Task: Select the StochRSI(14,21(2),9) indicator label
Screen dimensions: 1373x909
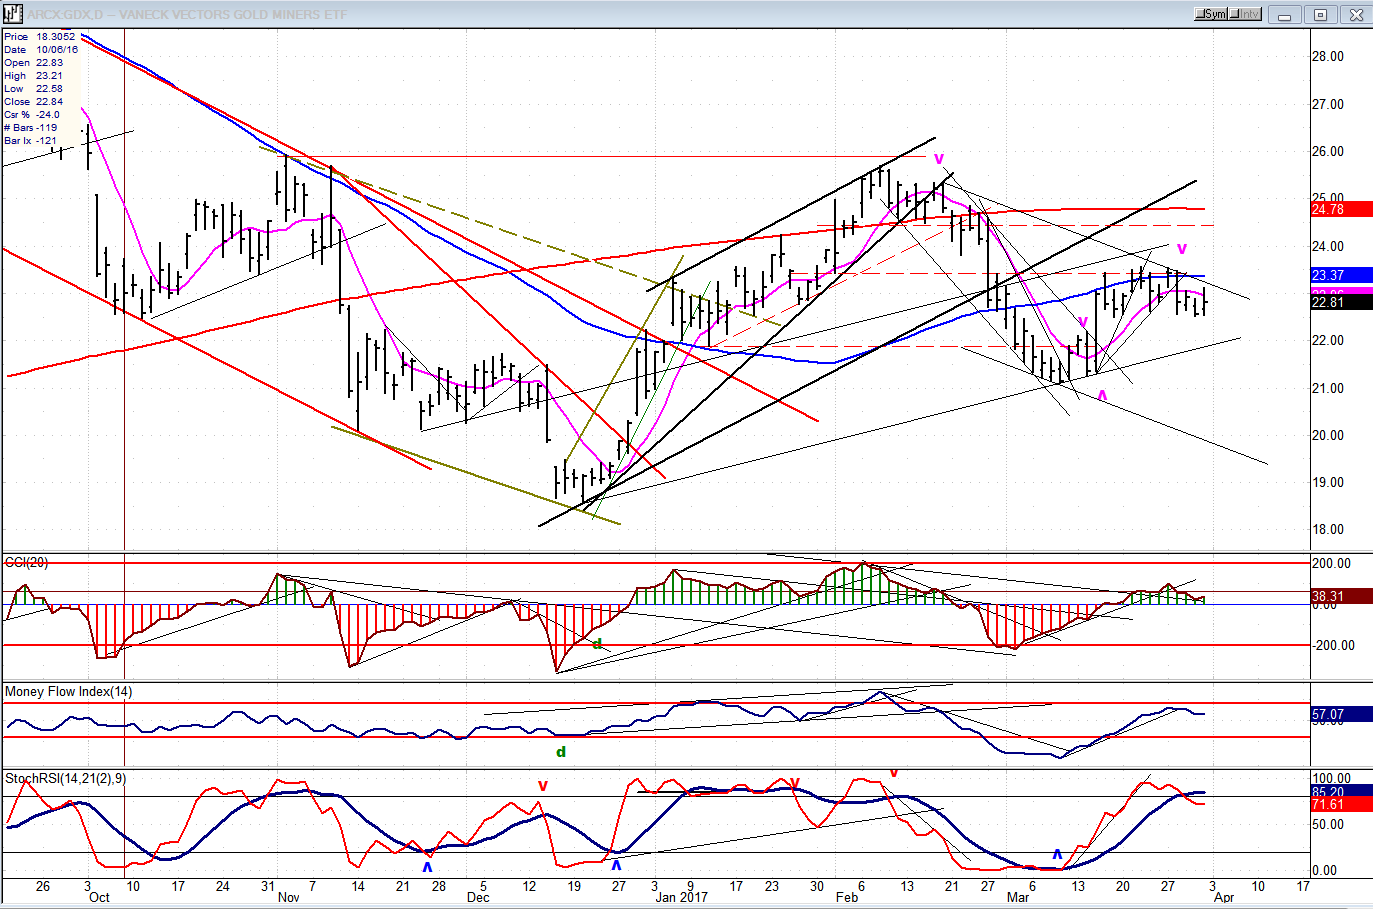Action: coord(65,779)
